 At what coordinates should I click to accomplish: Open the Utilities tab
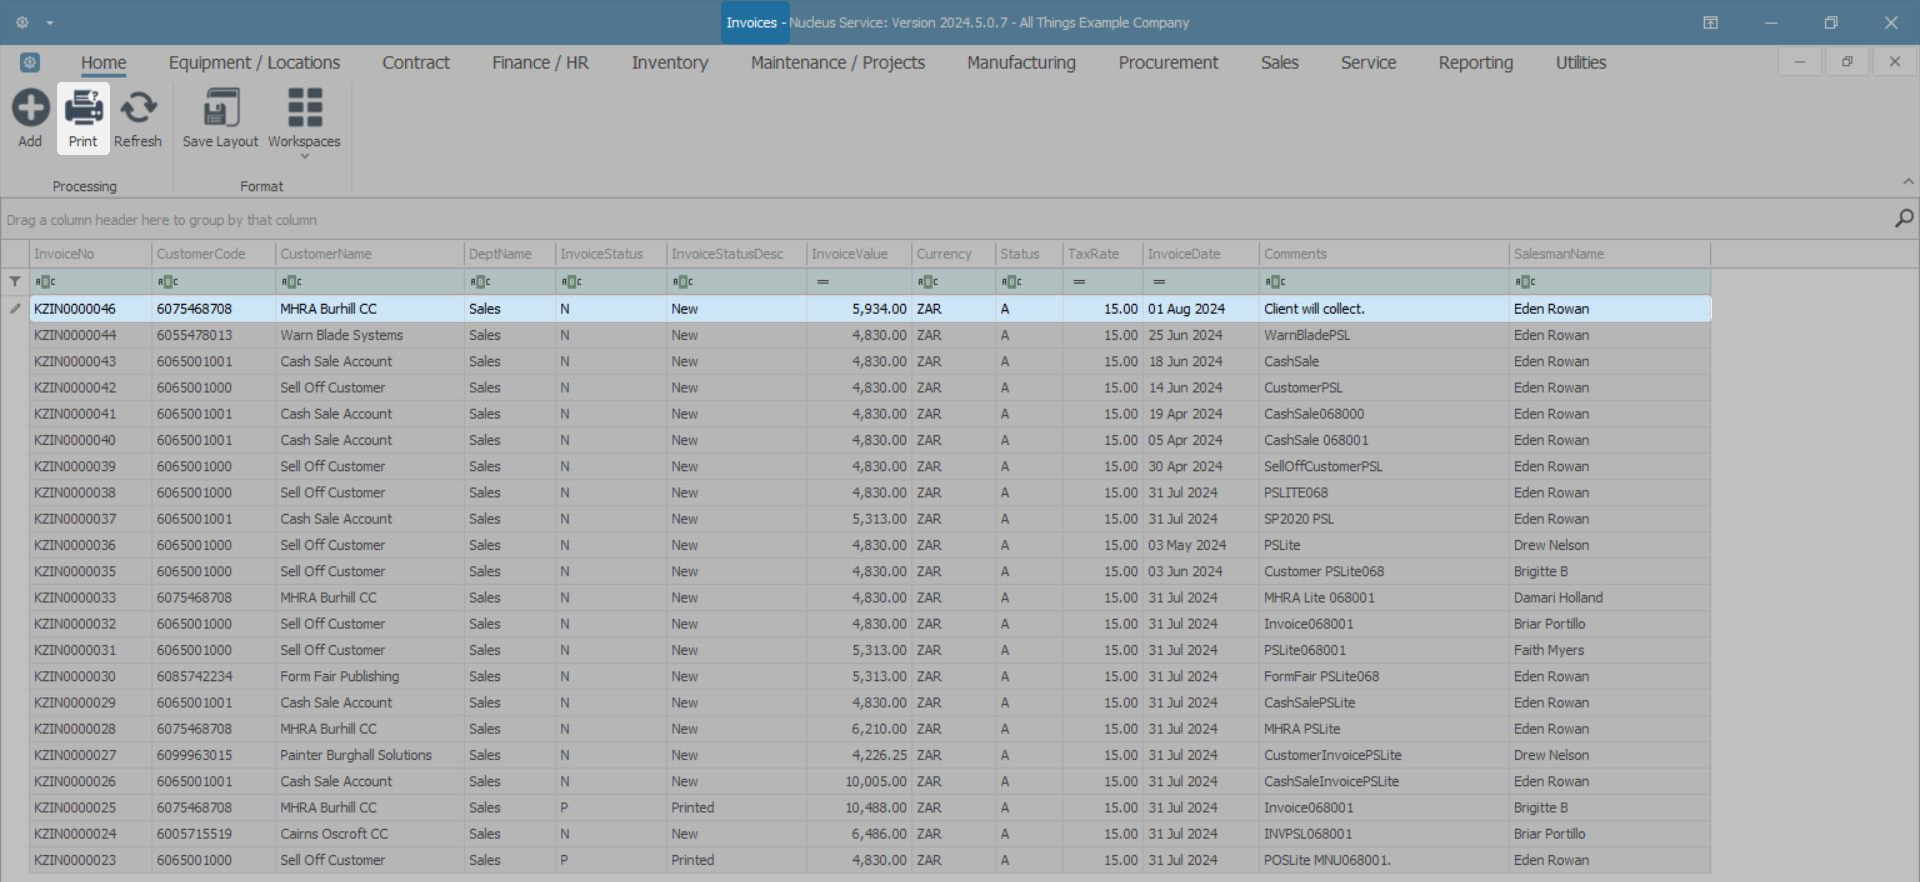tap(1581, 62)
